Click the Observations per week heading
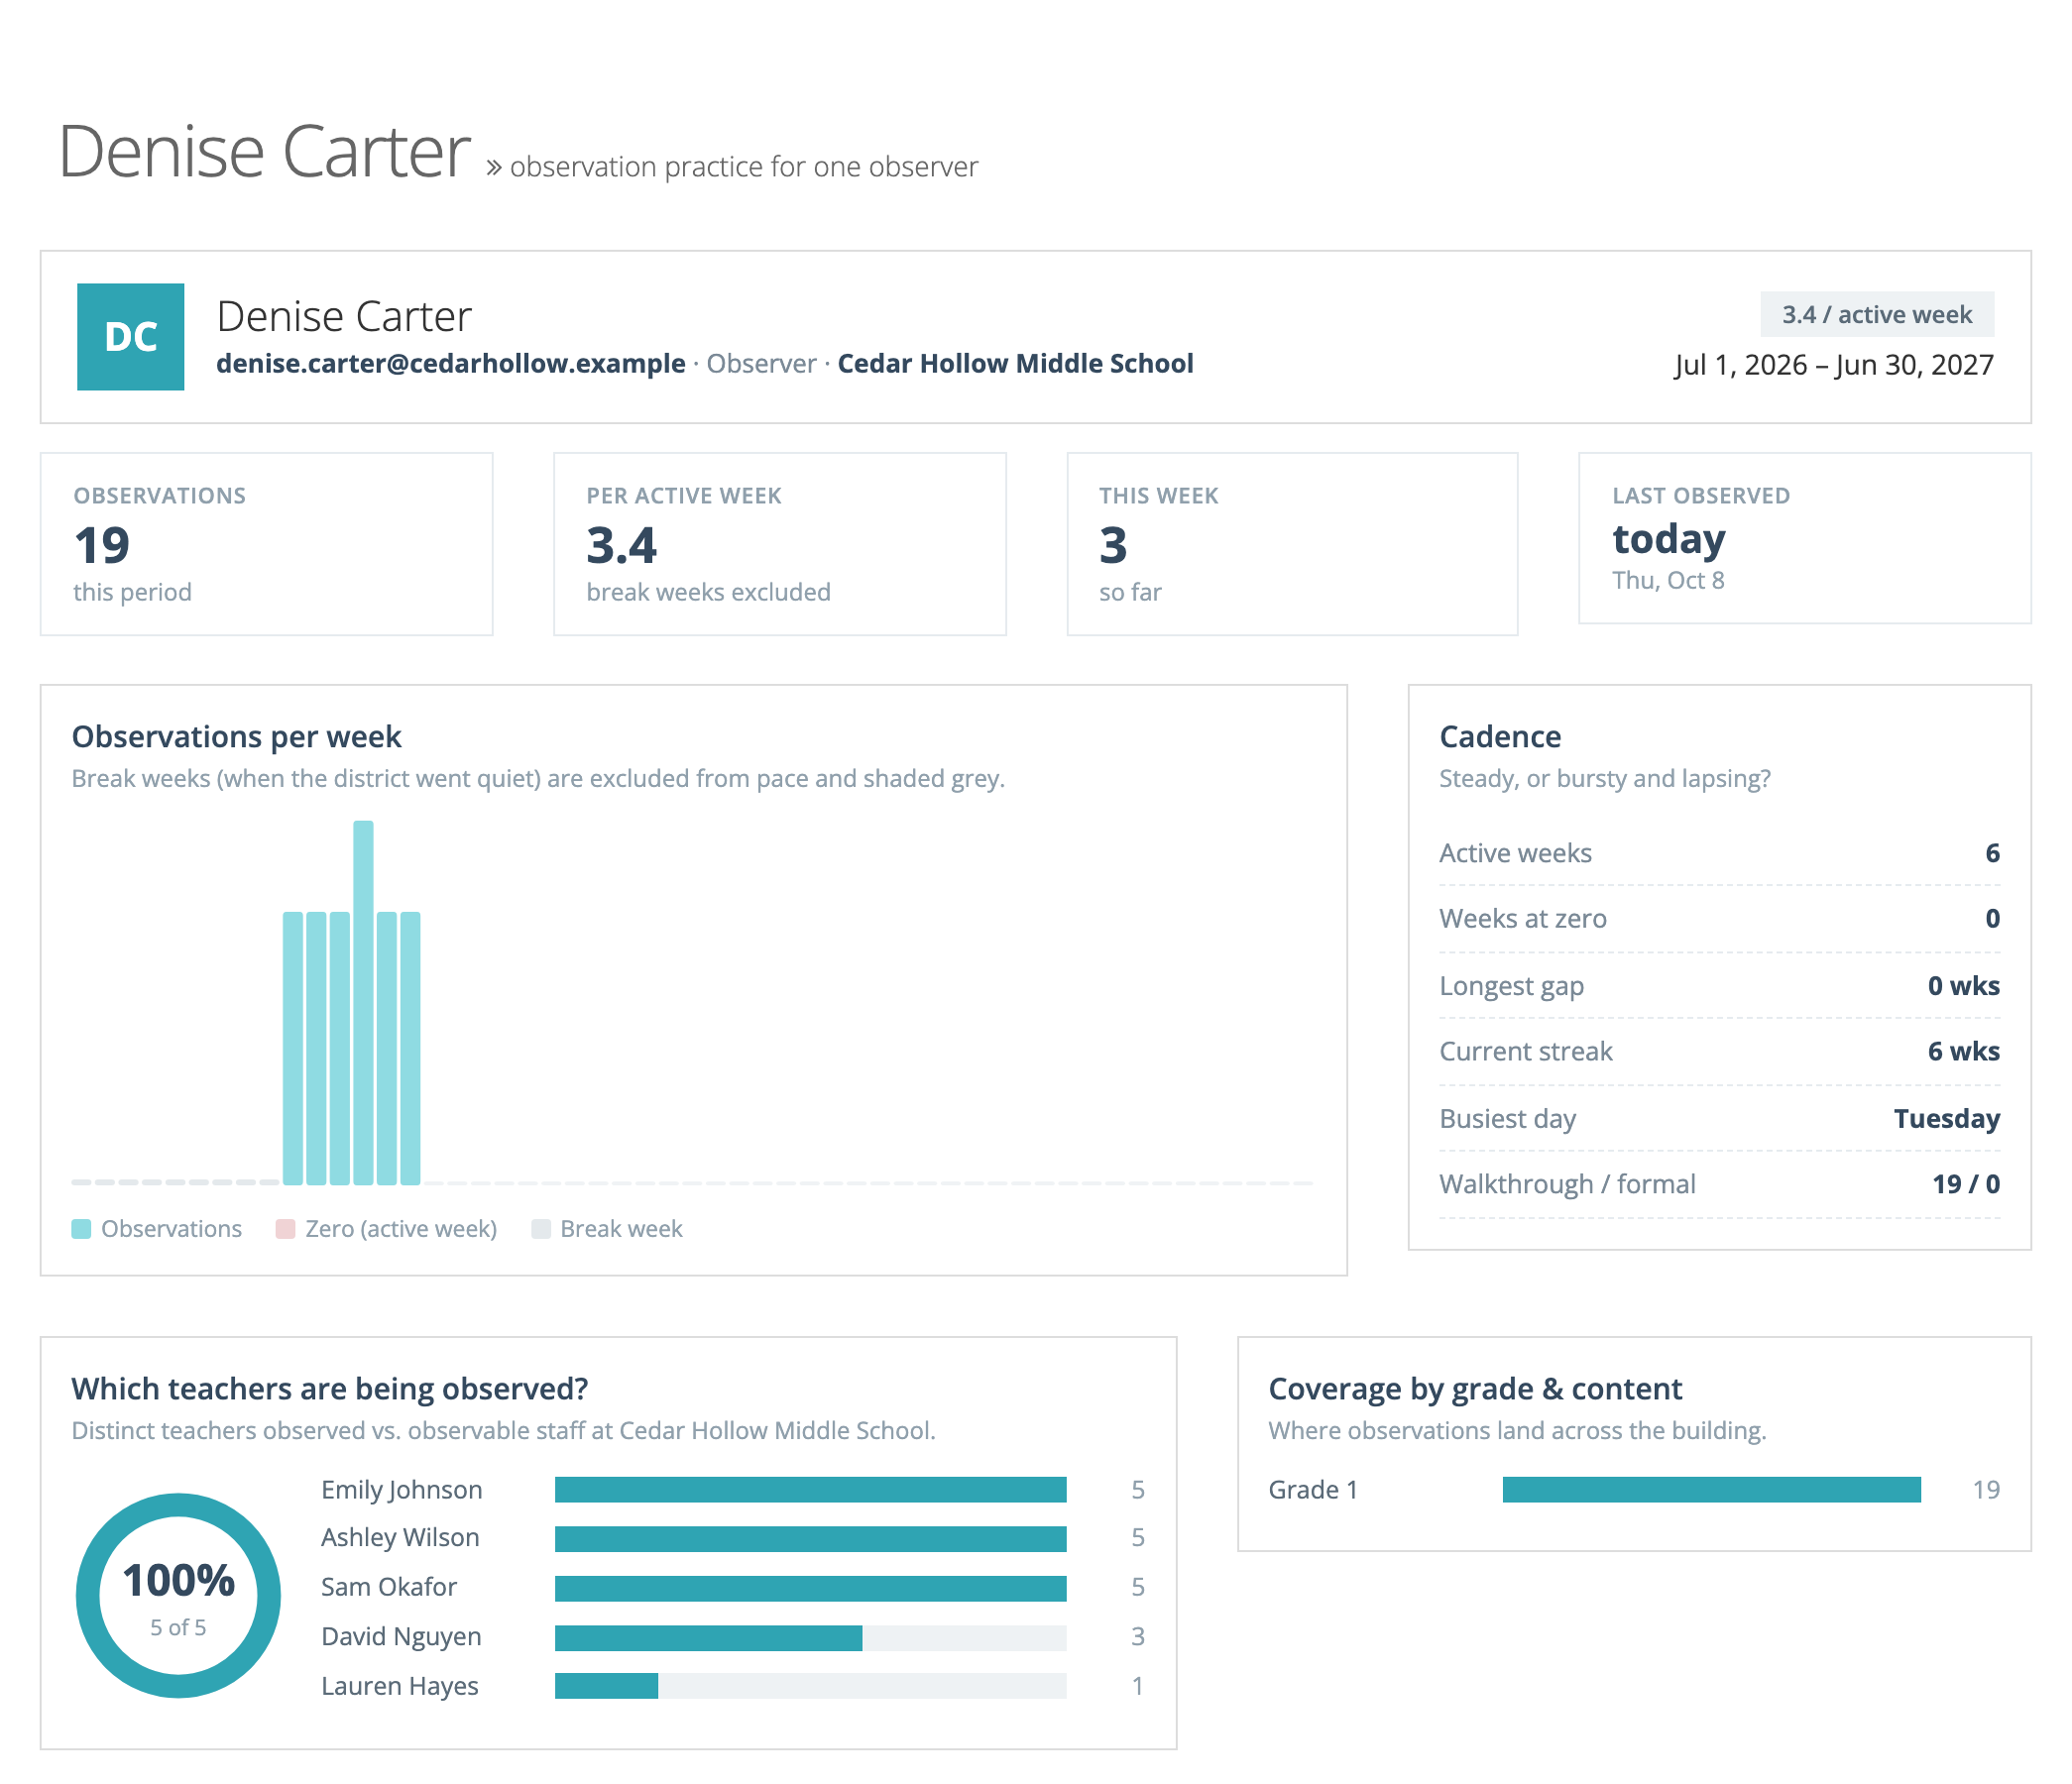The height and width of the screenshot is (1784, 2072). pyautogui.click(x=237, y=737)
